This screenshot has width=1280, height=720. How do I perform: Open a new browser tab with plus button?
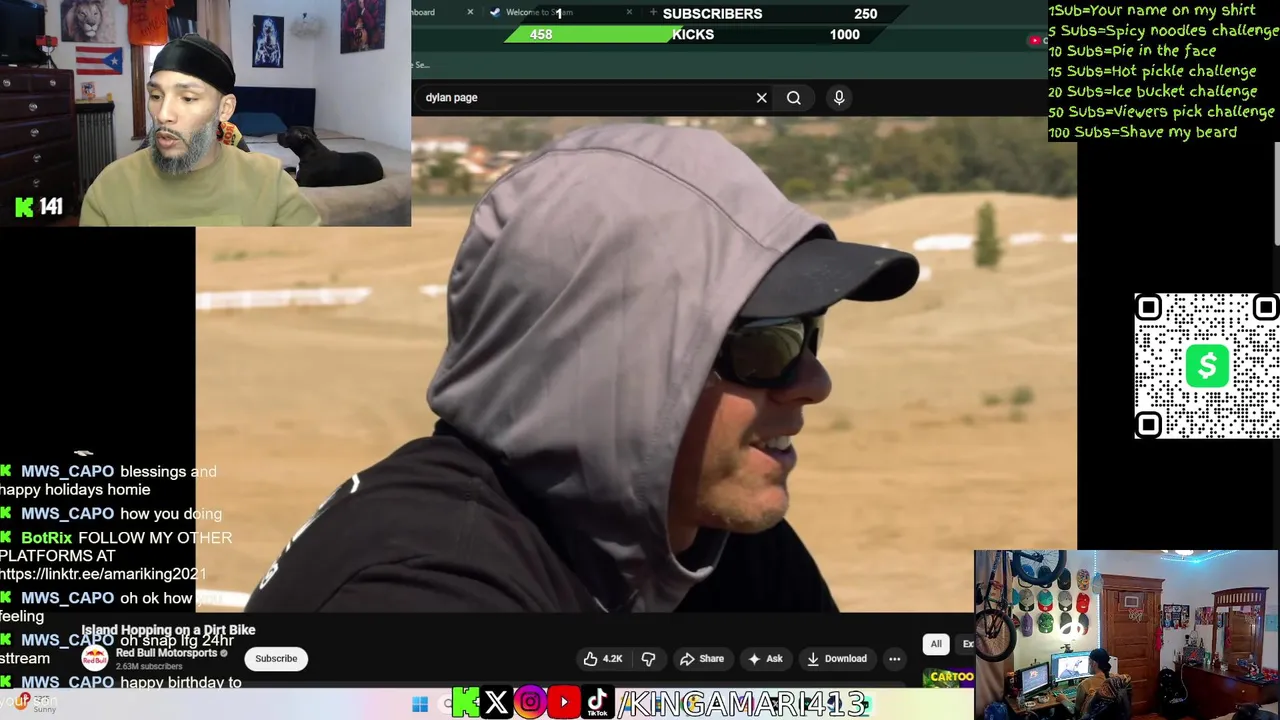(653, 12)
